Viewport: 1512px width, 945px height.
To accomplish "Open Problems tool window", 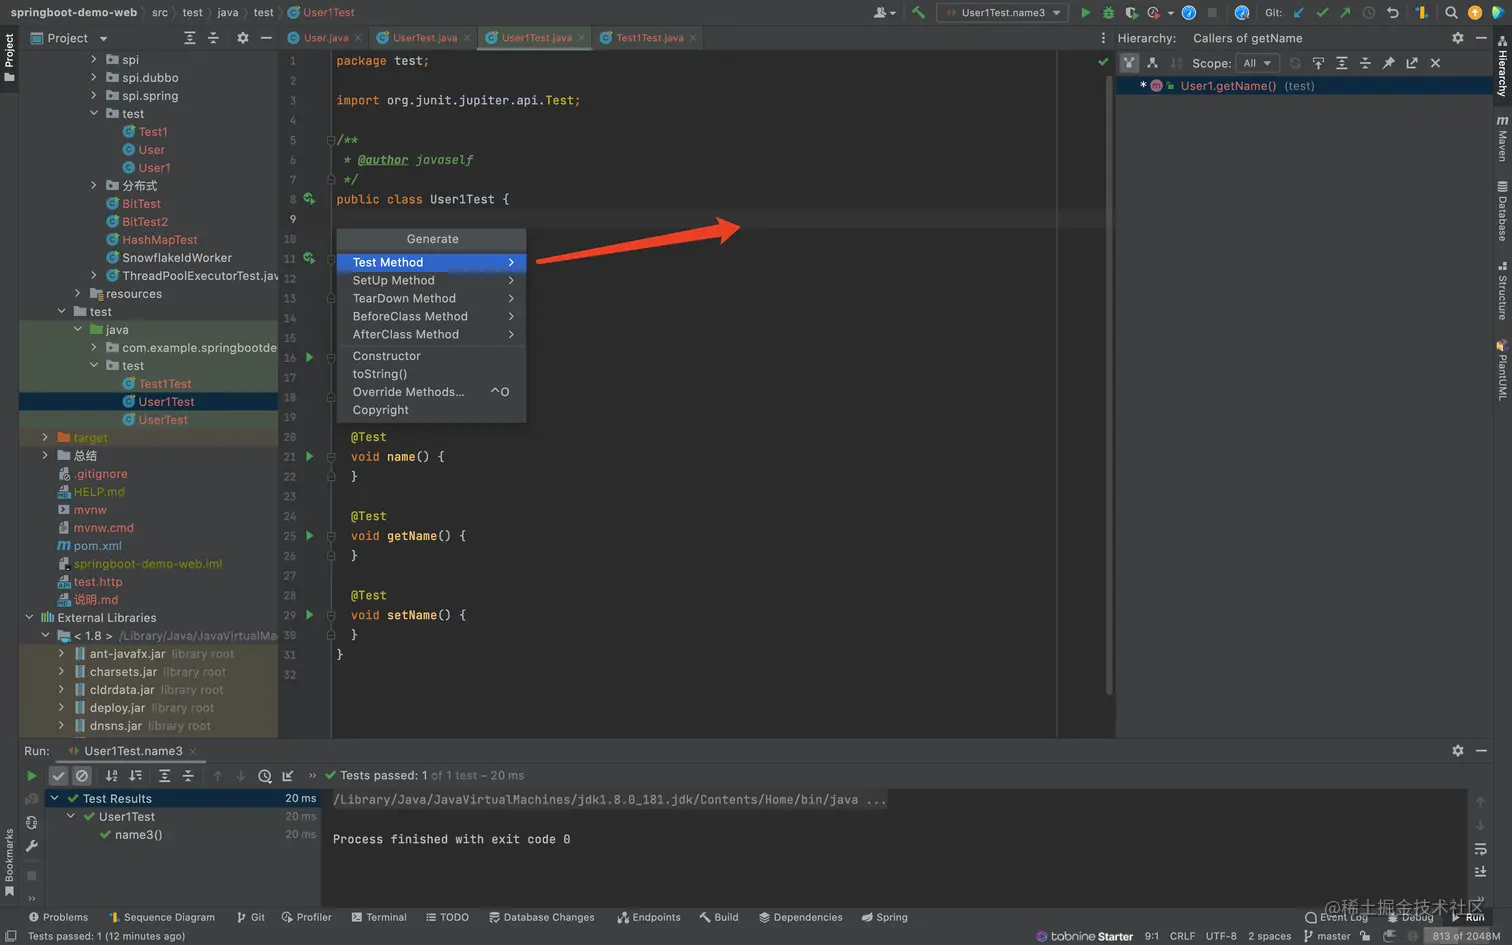I will tap(58, 917).
